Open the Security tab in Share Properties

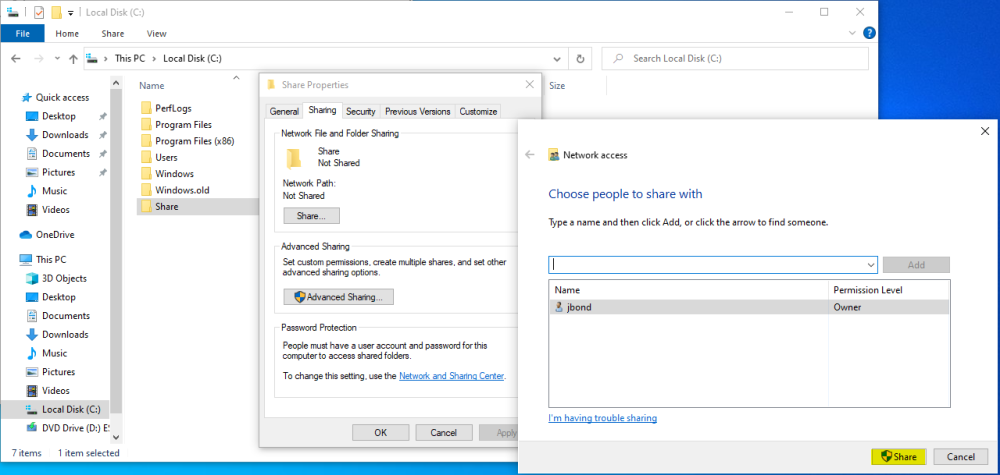tap(361, 112)
